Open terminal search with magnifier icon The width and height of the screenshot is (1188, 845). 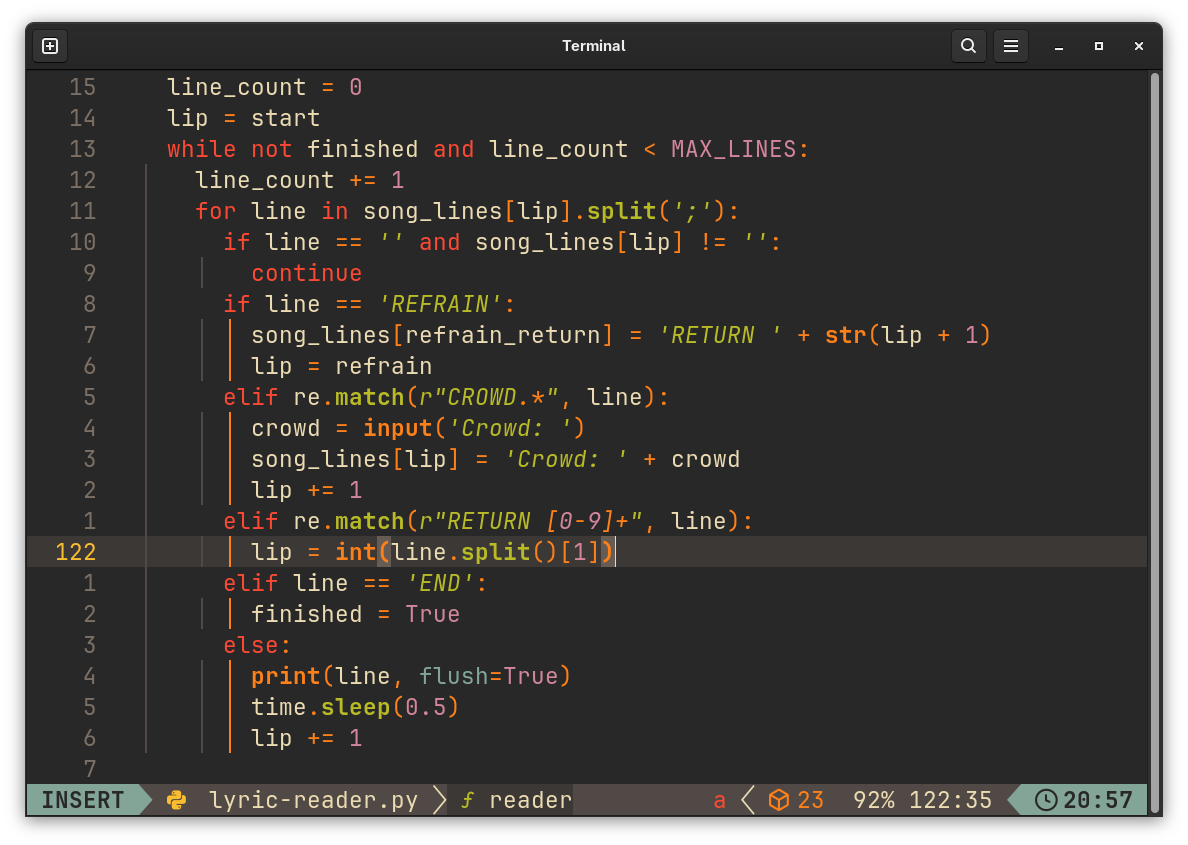[968, 46]
